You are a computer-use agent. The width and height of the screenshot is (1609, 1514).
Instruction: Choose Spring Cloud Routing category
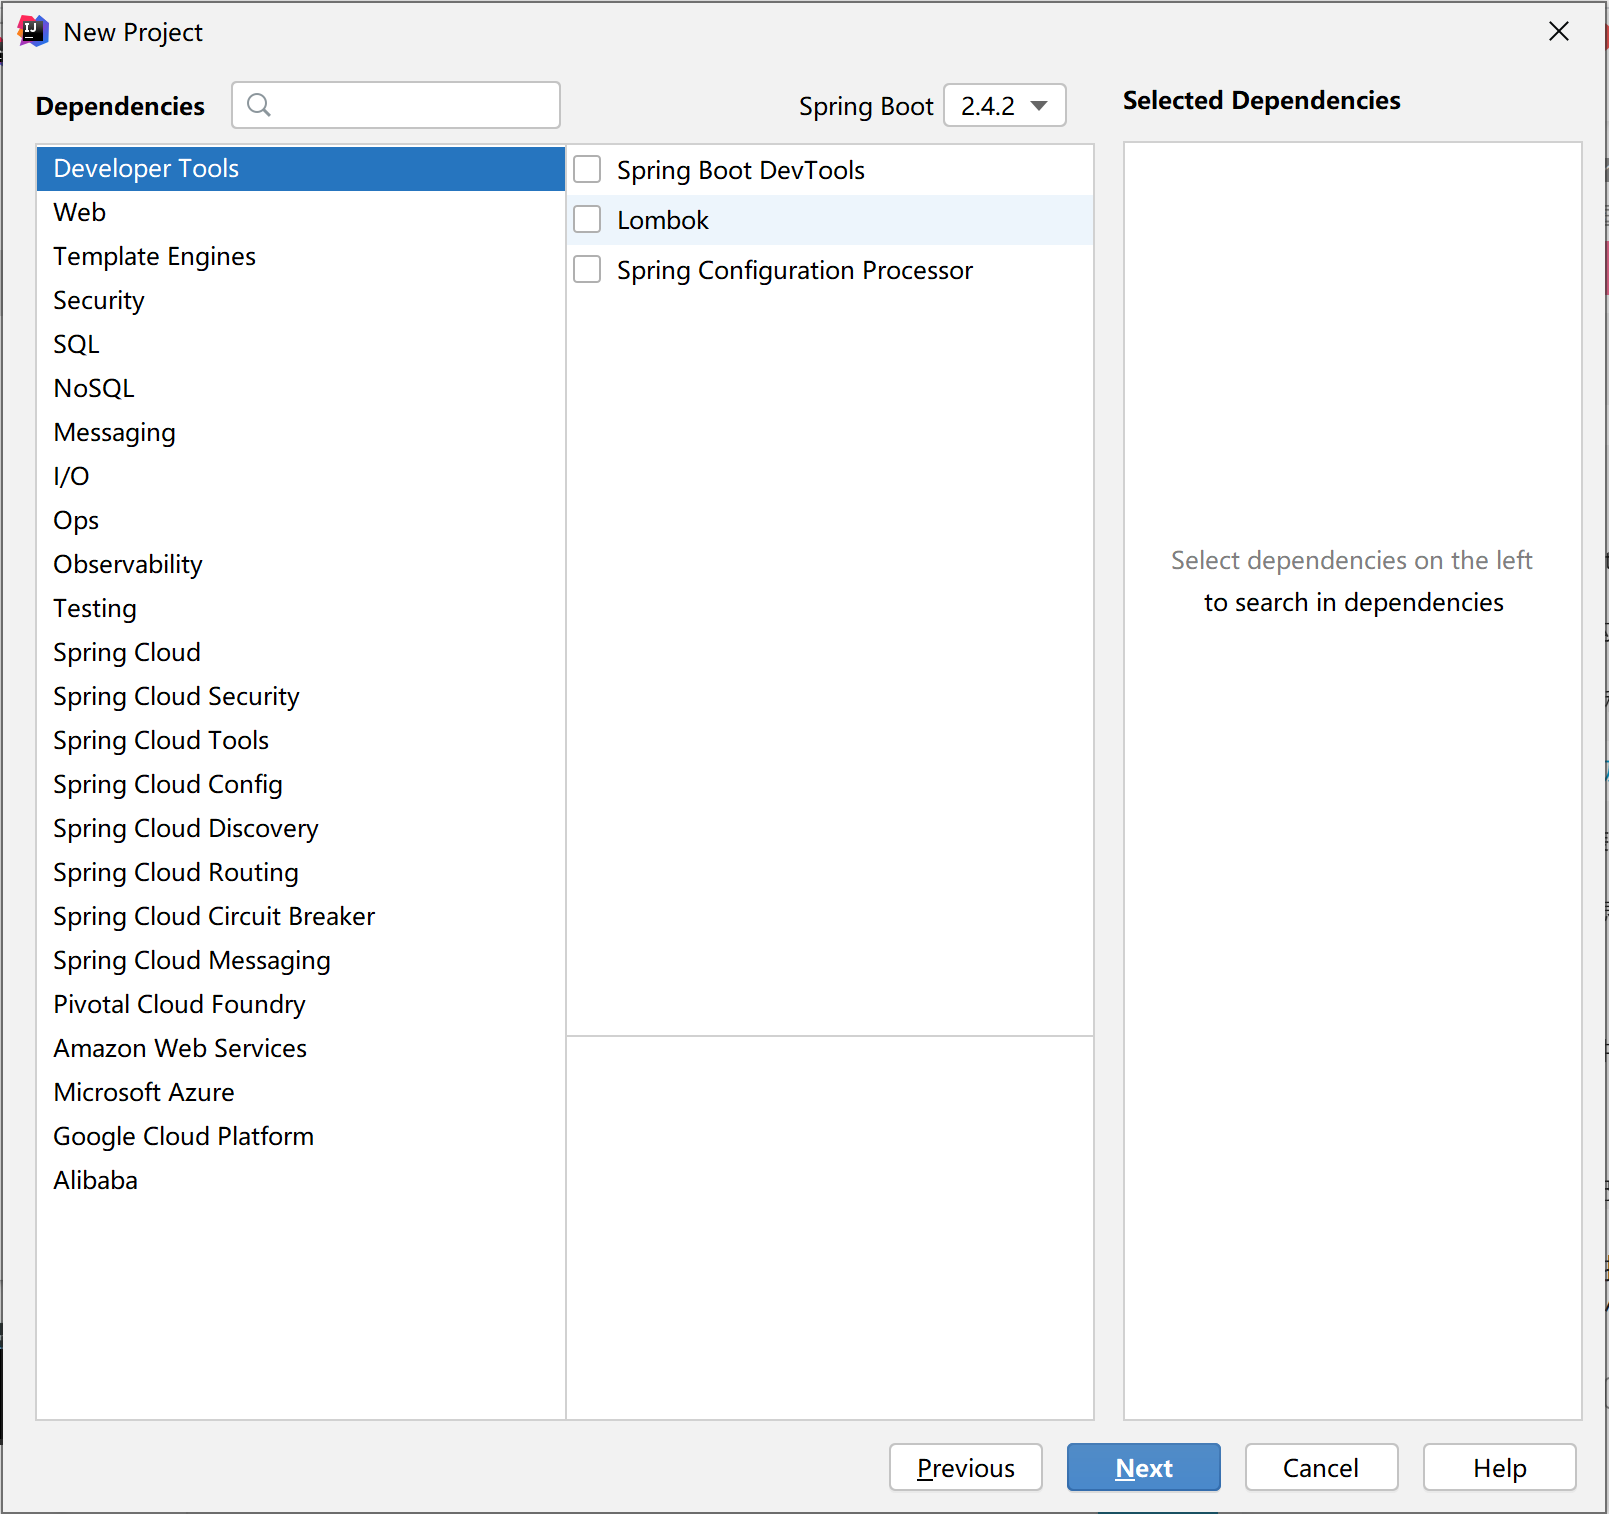[x=301, y=872]
